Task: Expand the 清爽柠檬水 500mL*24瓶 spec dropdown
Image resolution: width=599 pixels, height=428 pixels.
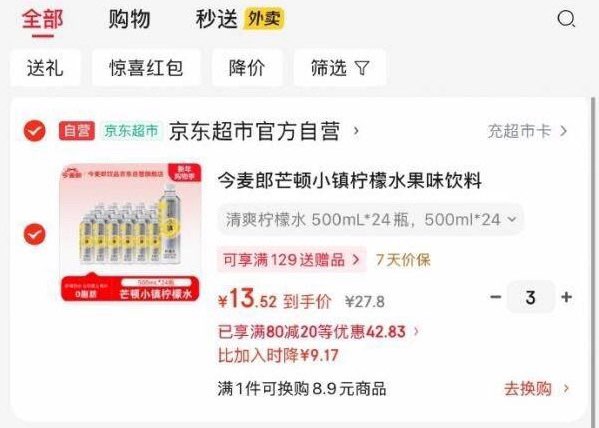Action: click(x=371, y=220)
